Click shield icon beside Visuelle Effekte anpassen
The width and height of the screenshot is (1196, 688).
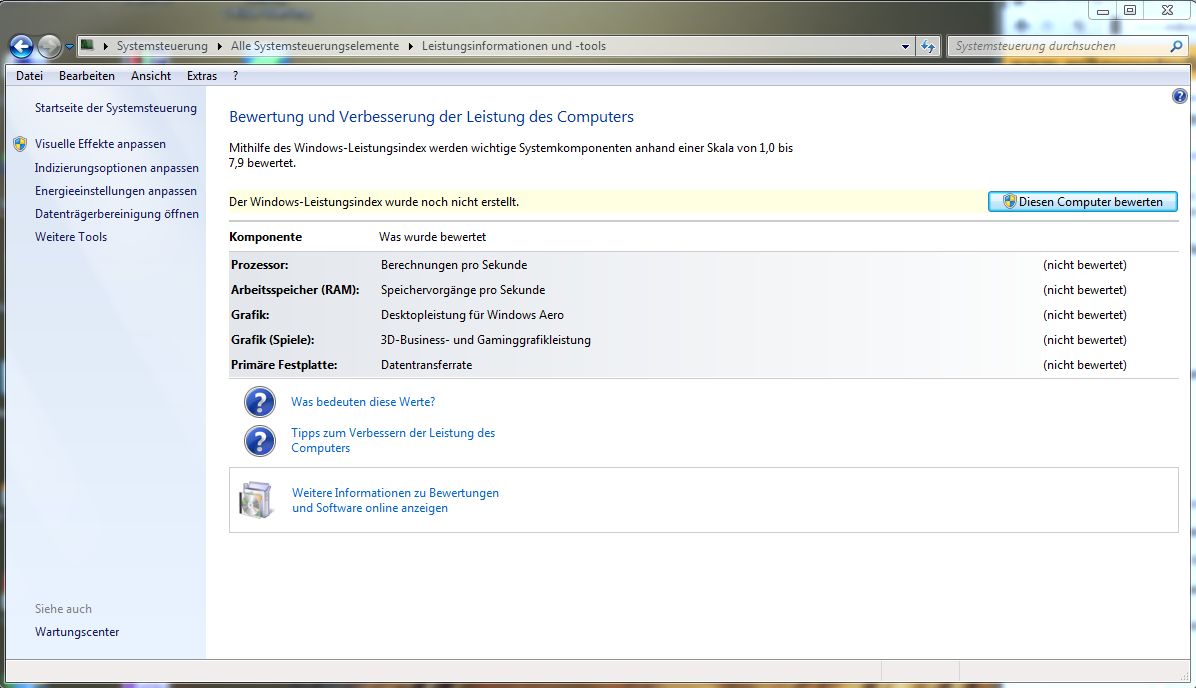[x=20, y=143]
